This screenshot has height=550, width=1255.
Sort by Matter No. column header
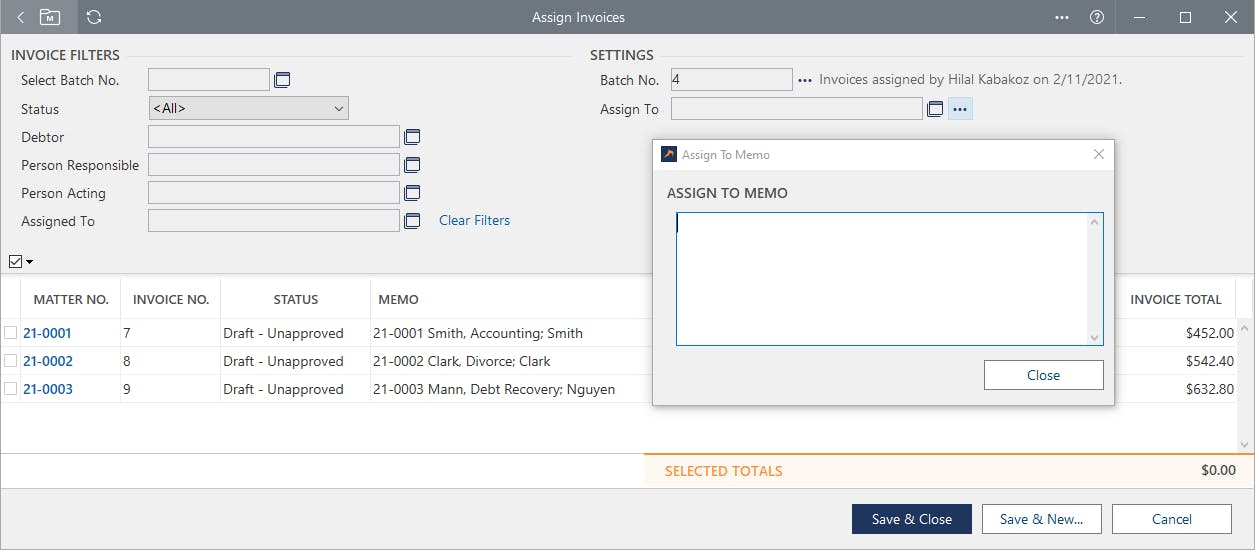(x=71, y=299)
